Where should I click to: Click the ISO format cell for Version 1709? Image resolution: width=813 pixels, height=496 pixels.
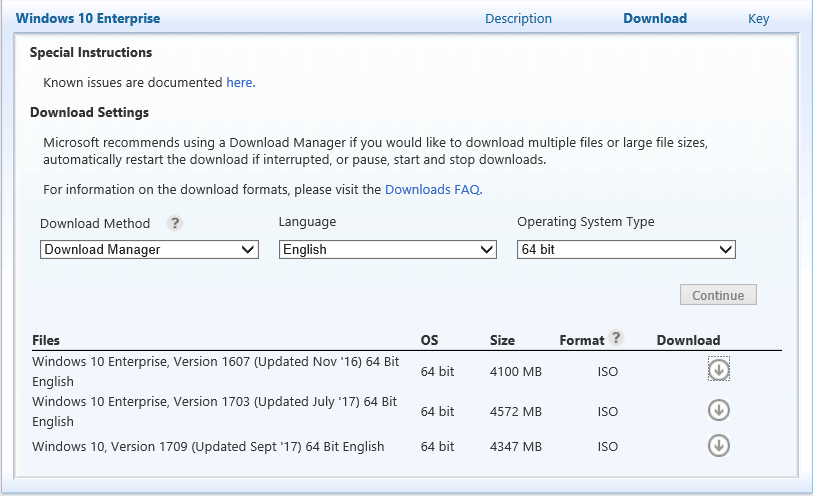pos(608,447)
